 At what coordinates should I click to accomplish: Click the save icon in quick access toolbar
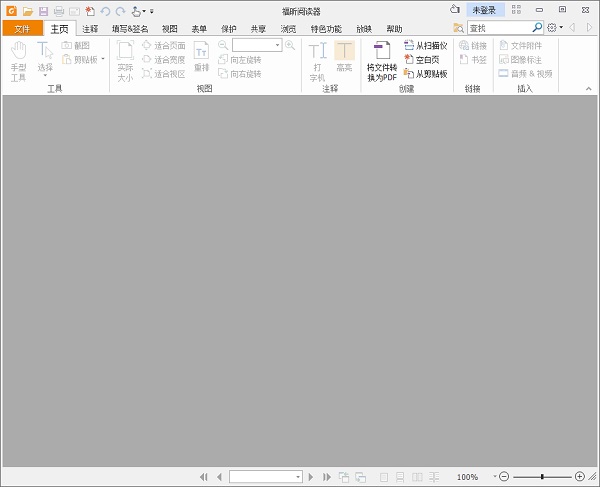[43, 11]
